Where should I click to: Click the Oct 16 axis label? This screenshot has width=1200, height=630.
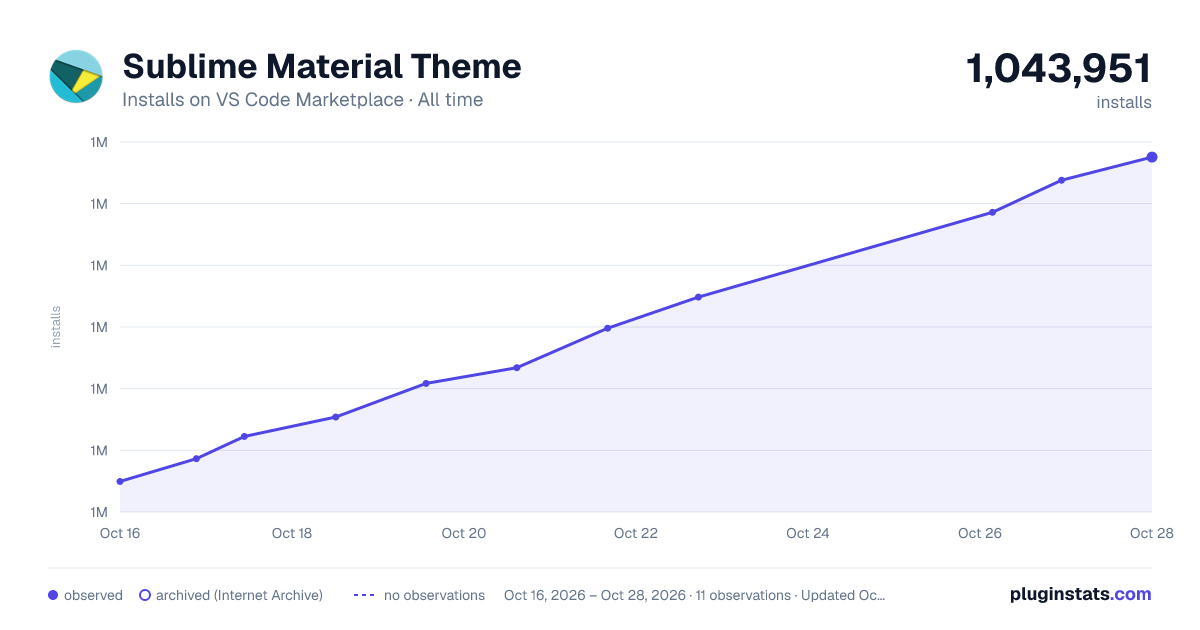[x=120, y=533]
